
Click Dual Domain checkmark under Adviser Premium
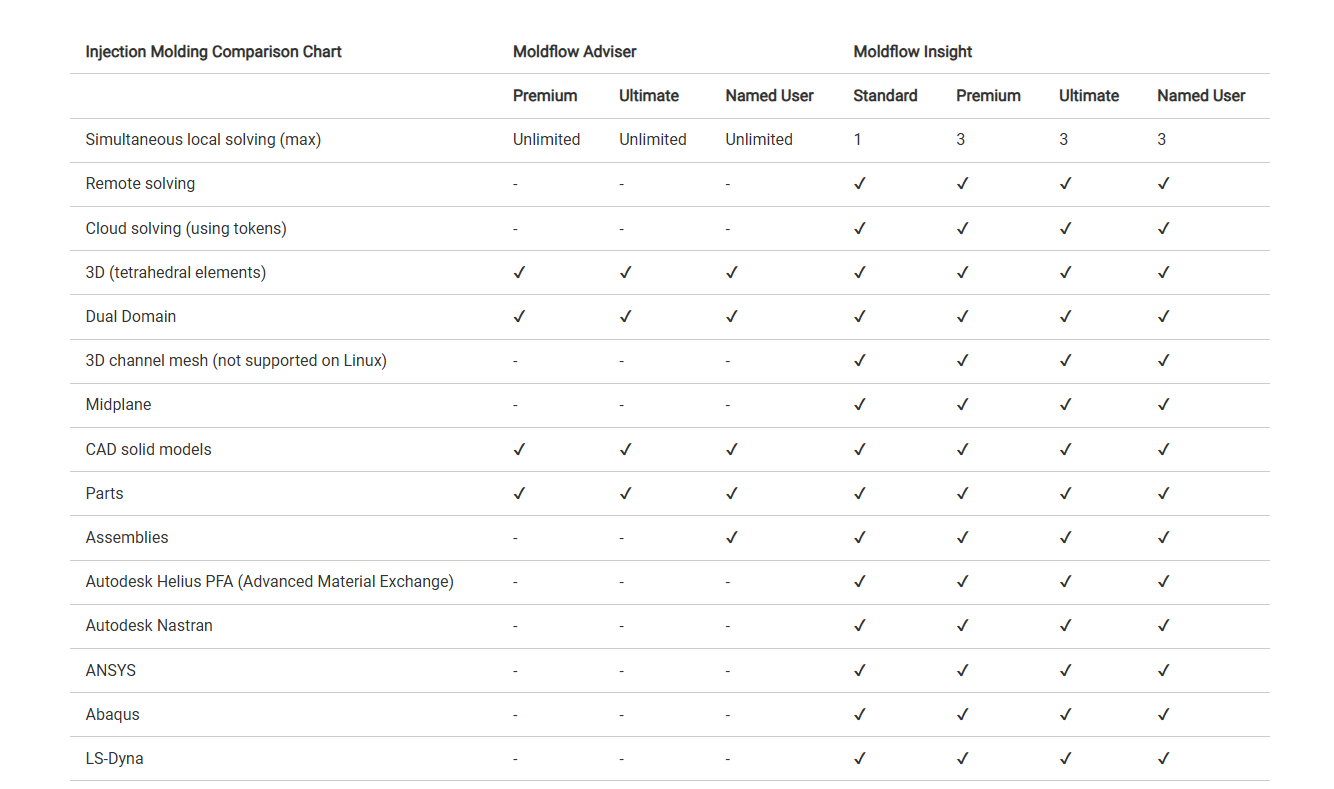519,317
